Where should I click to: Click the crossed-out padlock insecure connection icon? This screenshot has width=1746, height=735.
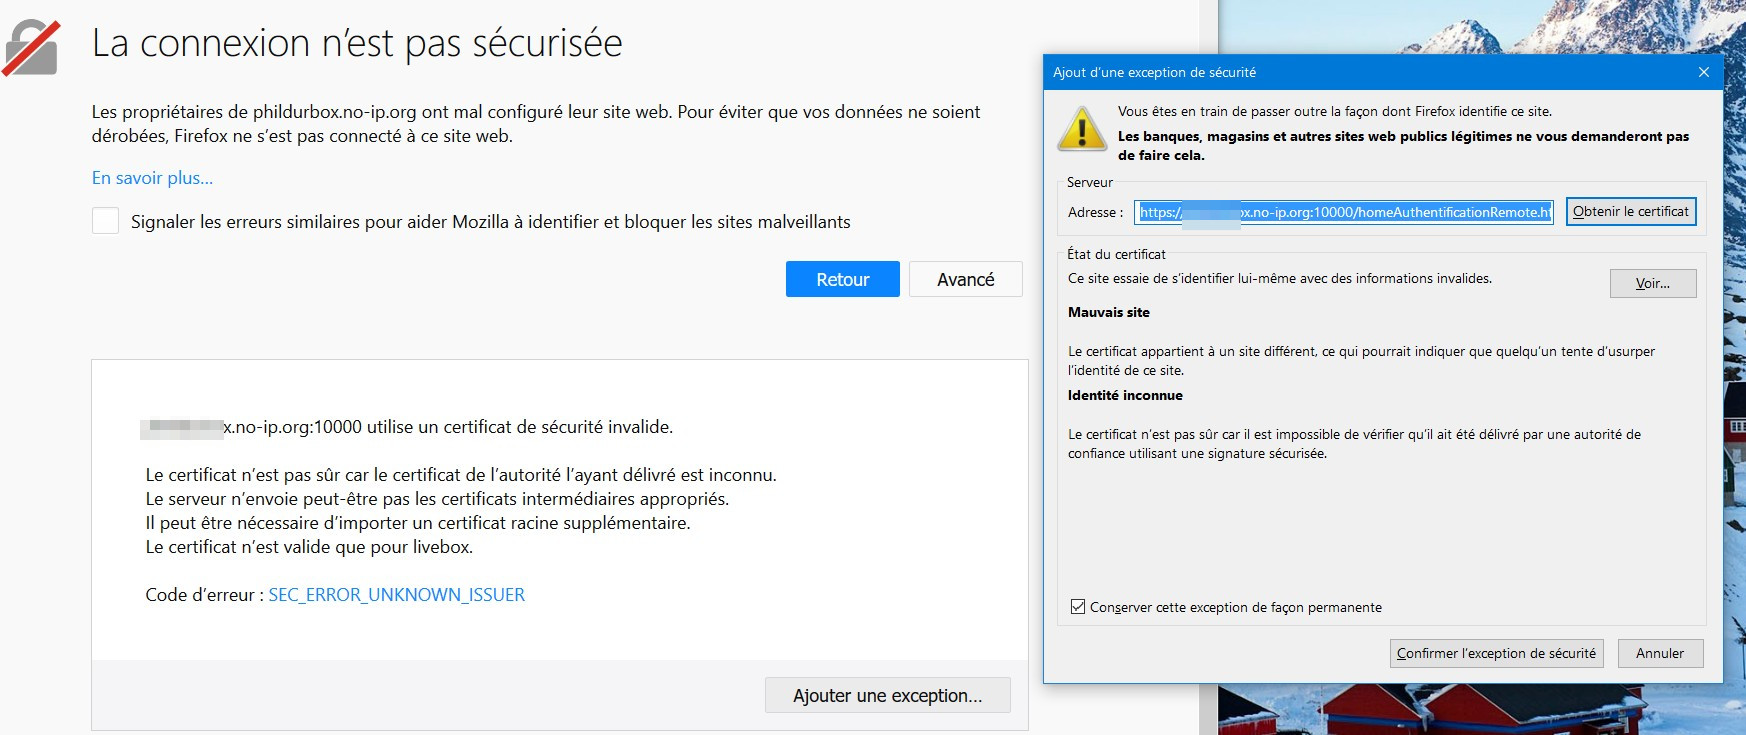[x=31, y=47]
